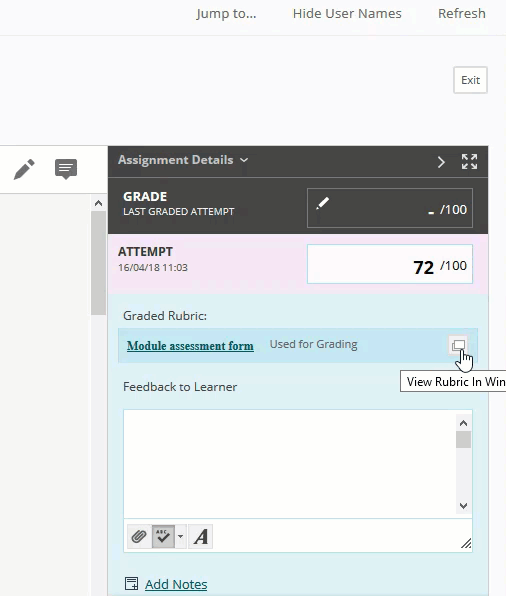Click Refresh in the top bar
This screenshot has width=506, height=596.
[x=462, y=14]
